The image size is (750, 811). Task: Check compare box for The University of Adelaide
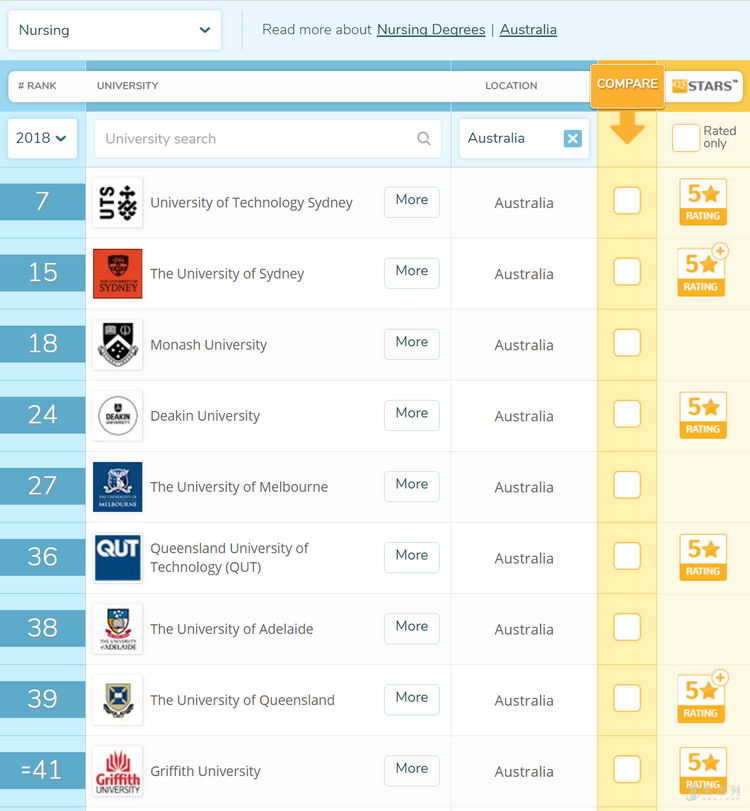[x=627, y=627]
